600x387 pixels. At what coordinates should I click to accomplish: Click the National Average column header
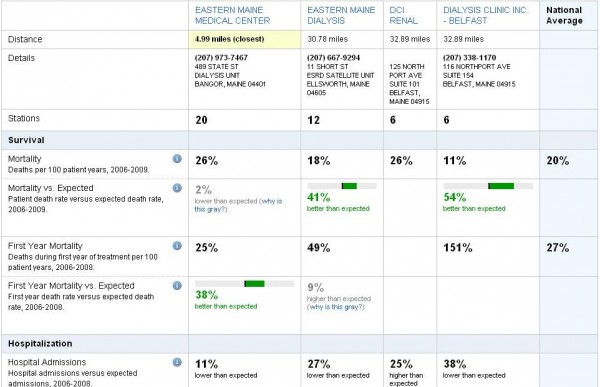[x=564, y=15]
